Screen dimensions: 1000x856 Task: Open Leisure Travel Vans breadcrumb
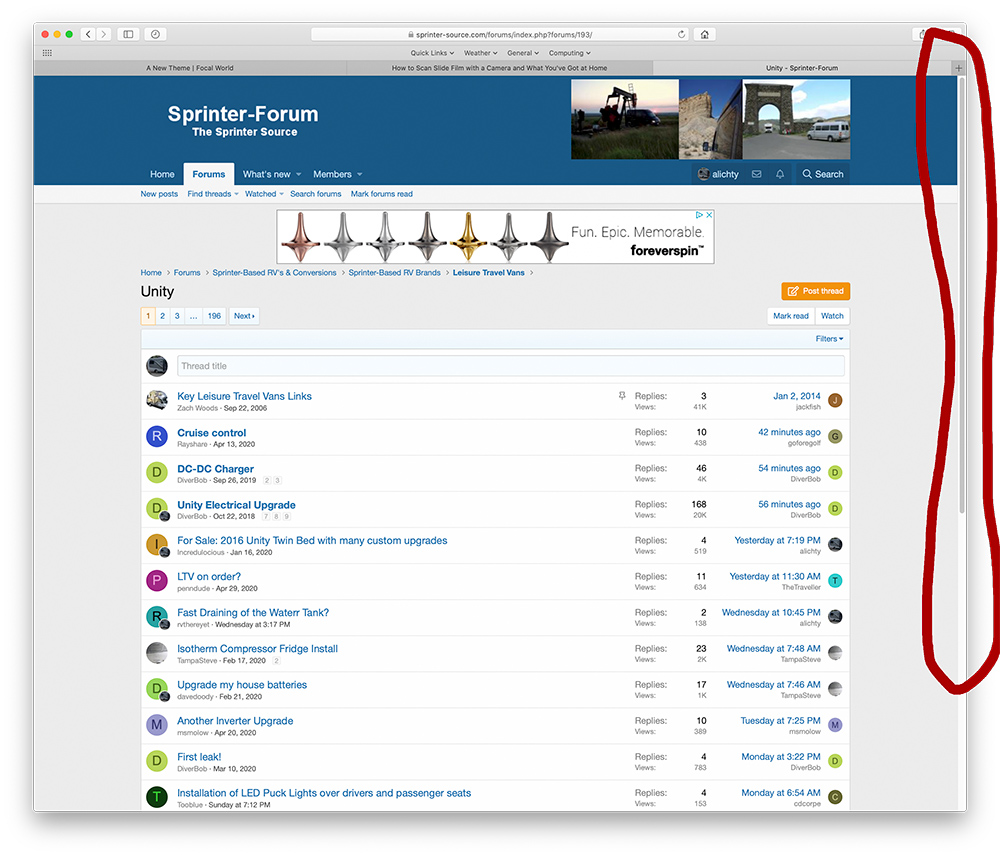(x=489, y=272)
